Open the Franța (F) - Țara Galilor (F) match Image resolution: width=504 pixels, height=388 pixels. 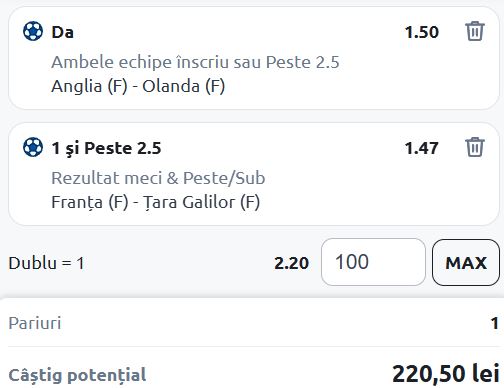click(155, 202)
